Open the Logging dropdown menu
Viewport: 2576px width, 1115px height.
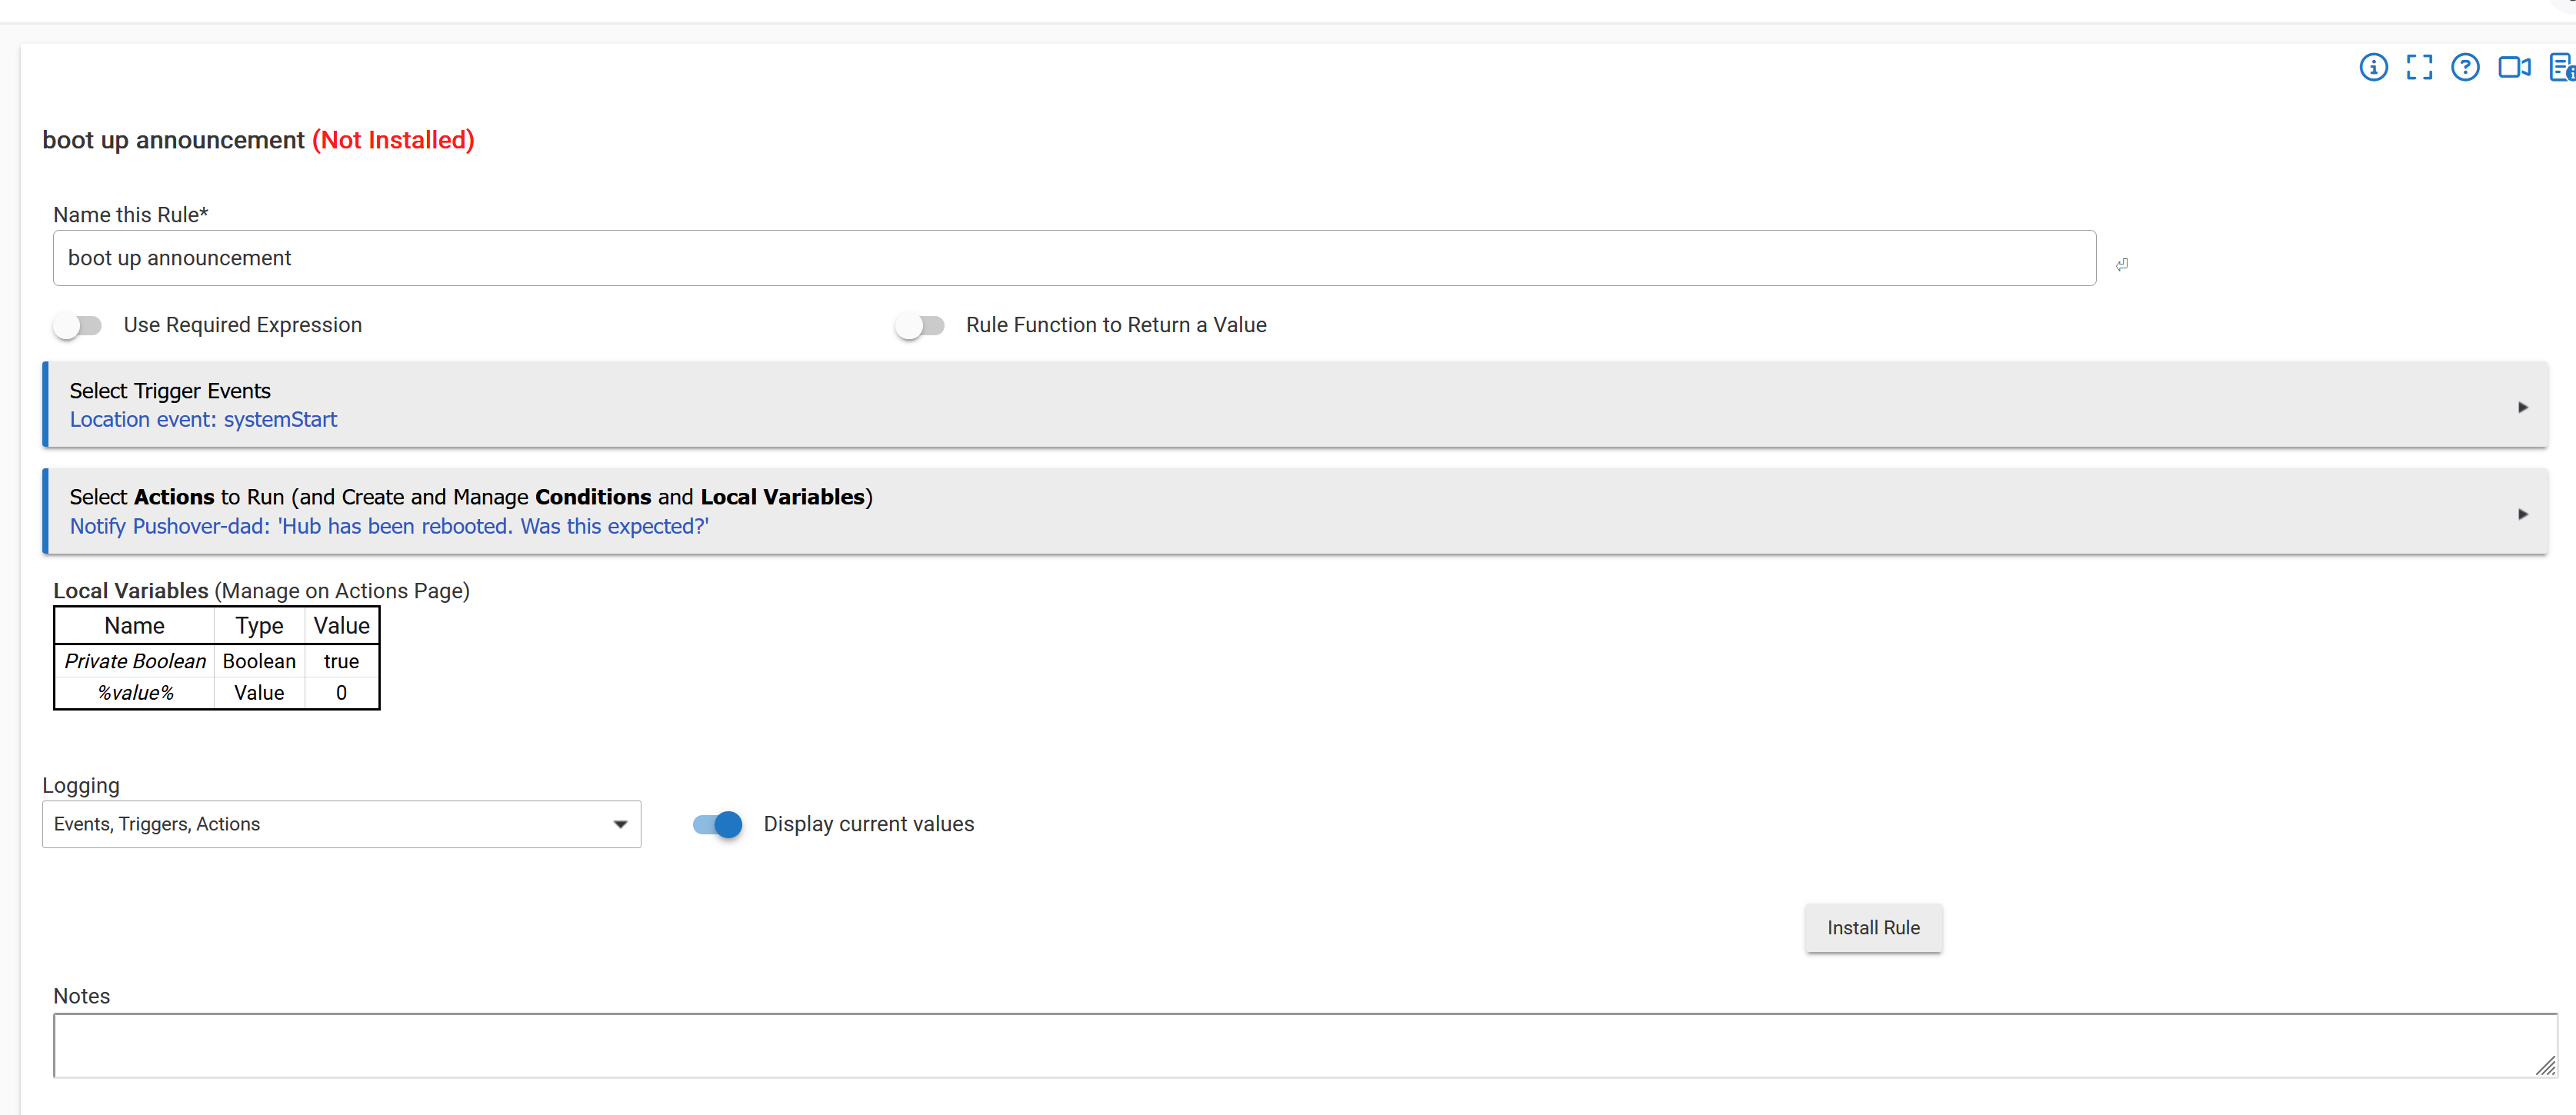(x=341, y=824)
